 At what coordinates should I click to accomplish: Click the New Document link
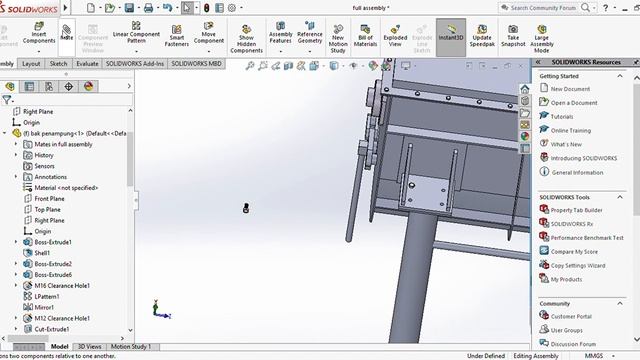(570, 89)
